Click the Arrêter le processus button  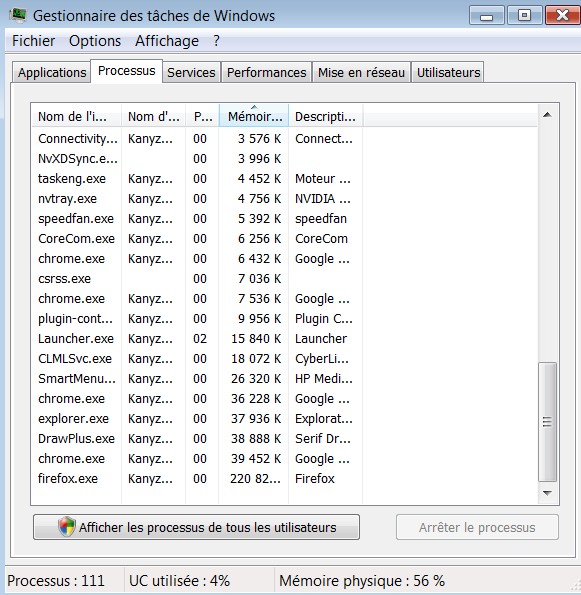coord(477,527)
